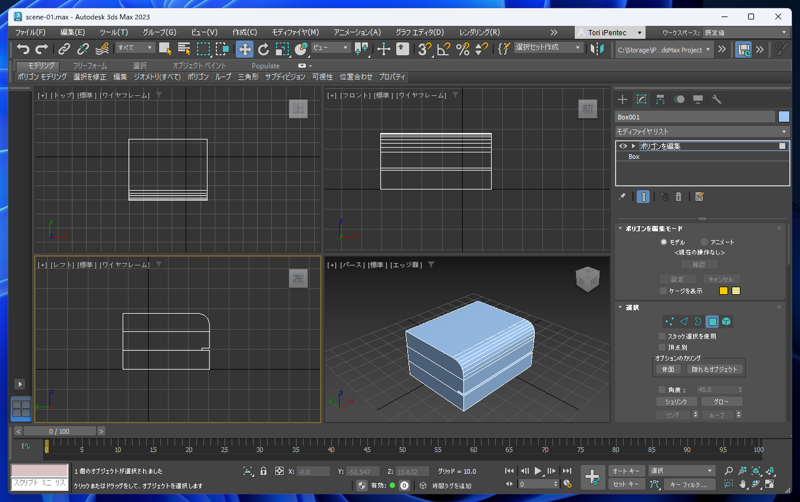Viewport: 800px width, 502px height.
Task: Enable ケージを表示 checkbox
Action: point(663,291)
